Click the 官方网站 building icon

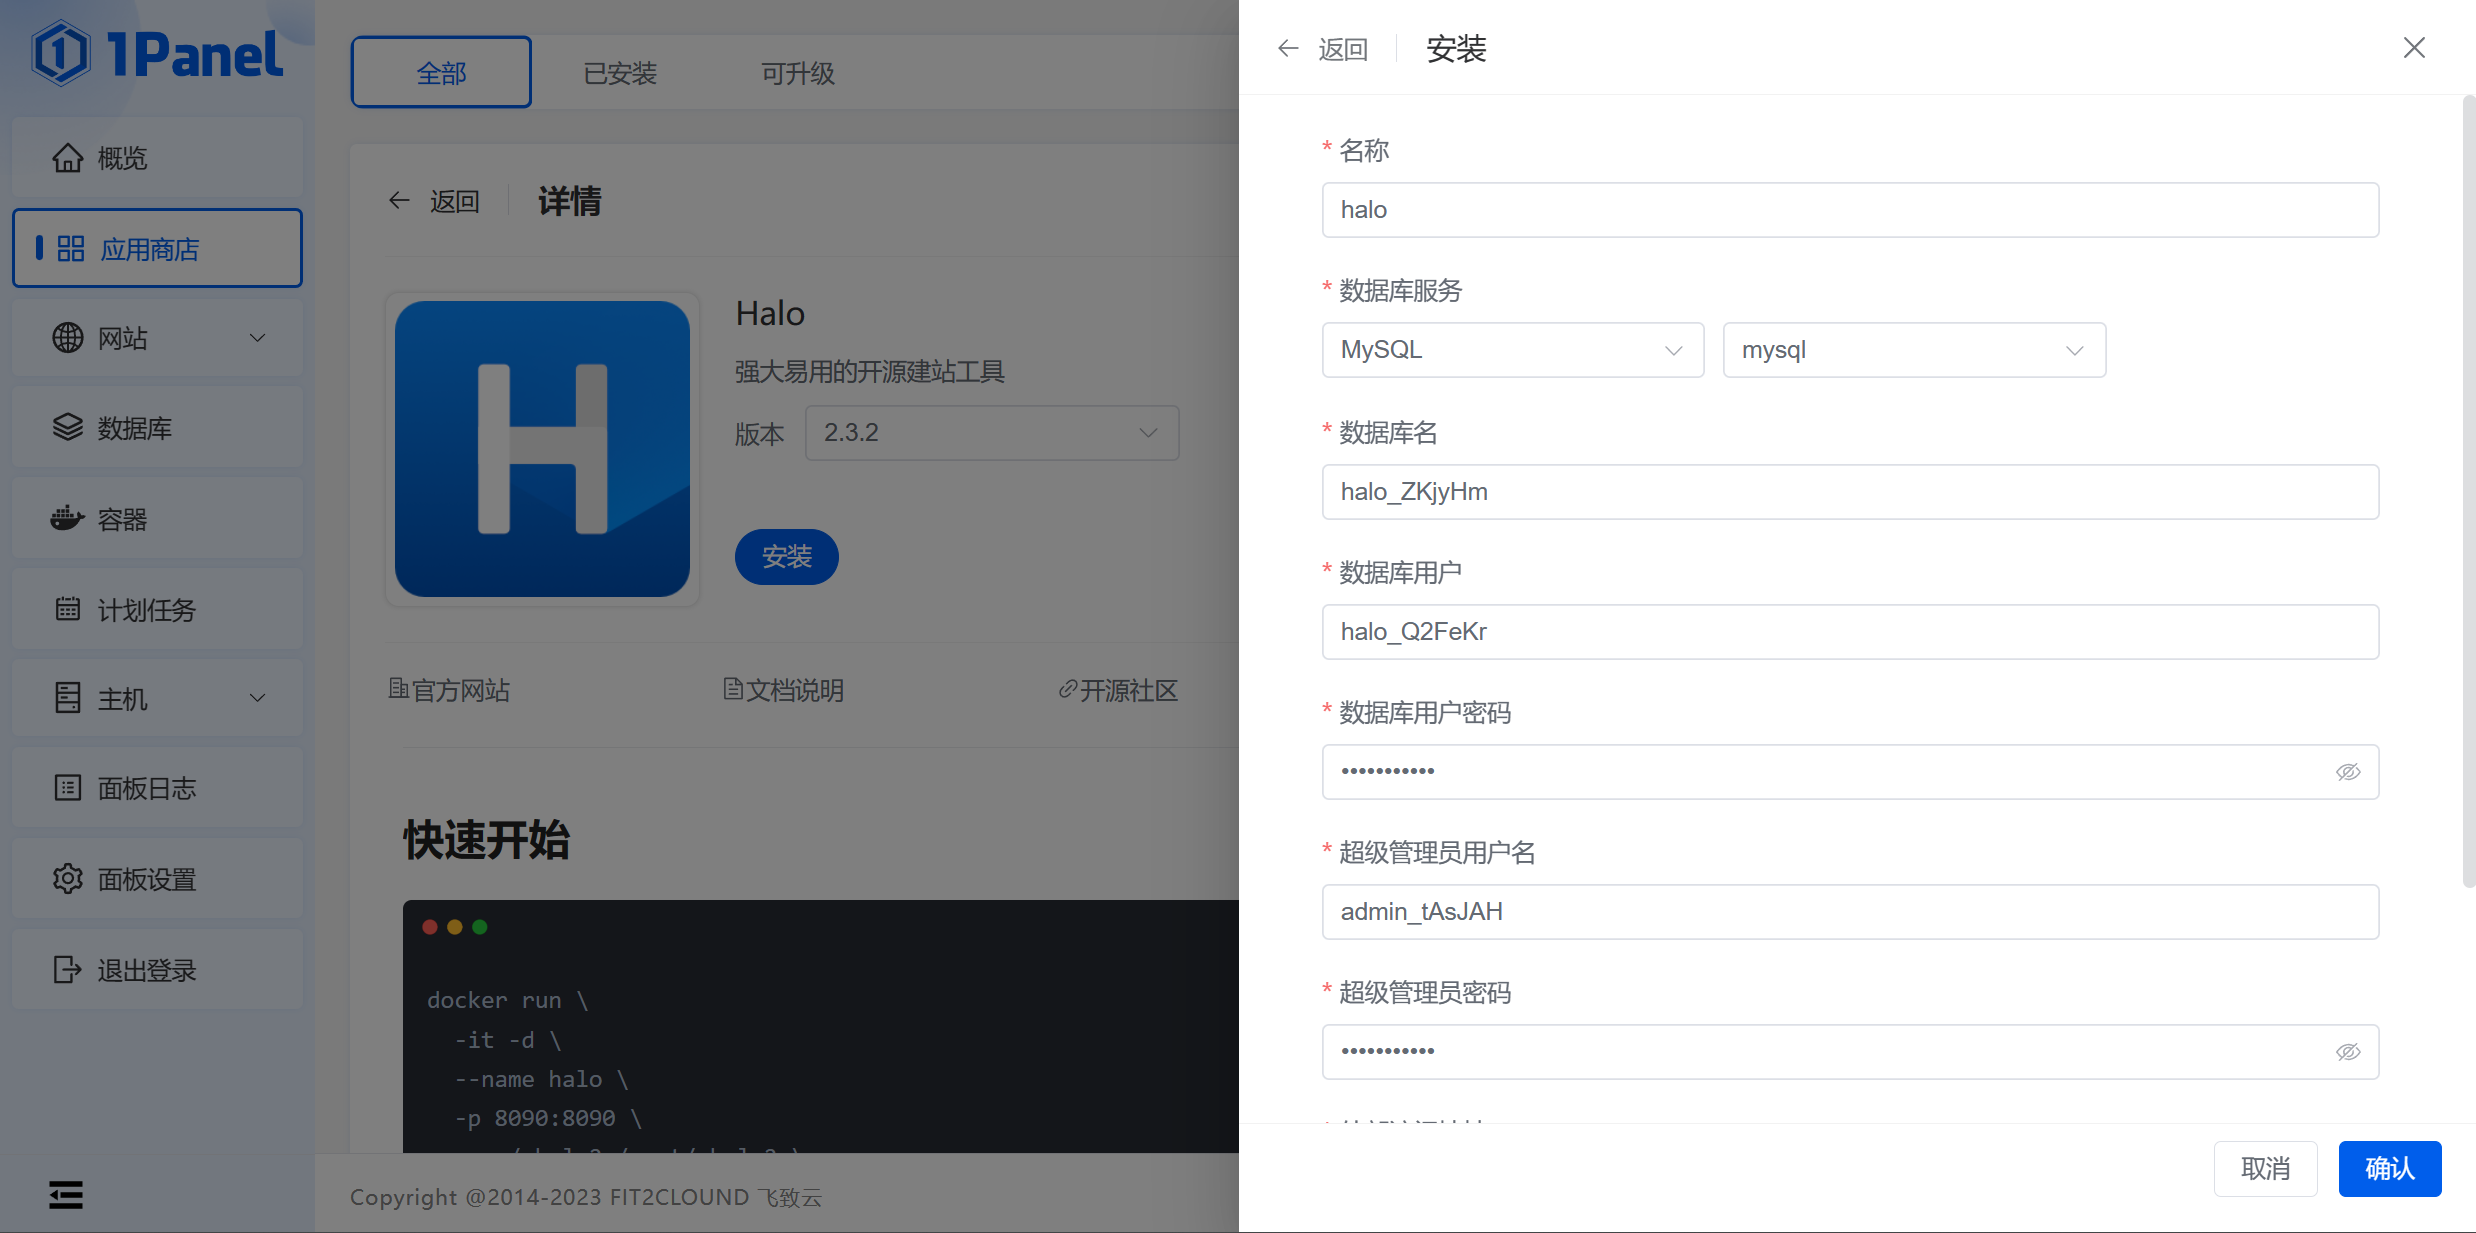[x=398, y=689]
